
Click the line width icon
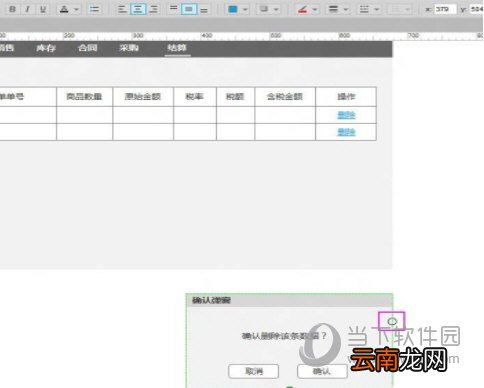333,9
